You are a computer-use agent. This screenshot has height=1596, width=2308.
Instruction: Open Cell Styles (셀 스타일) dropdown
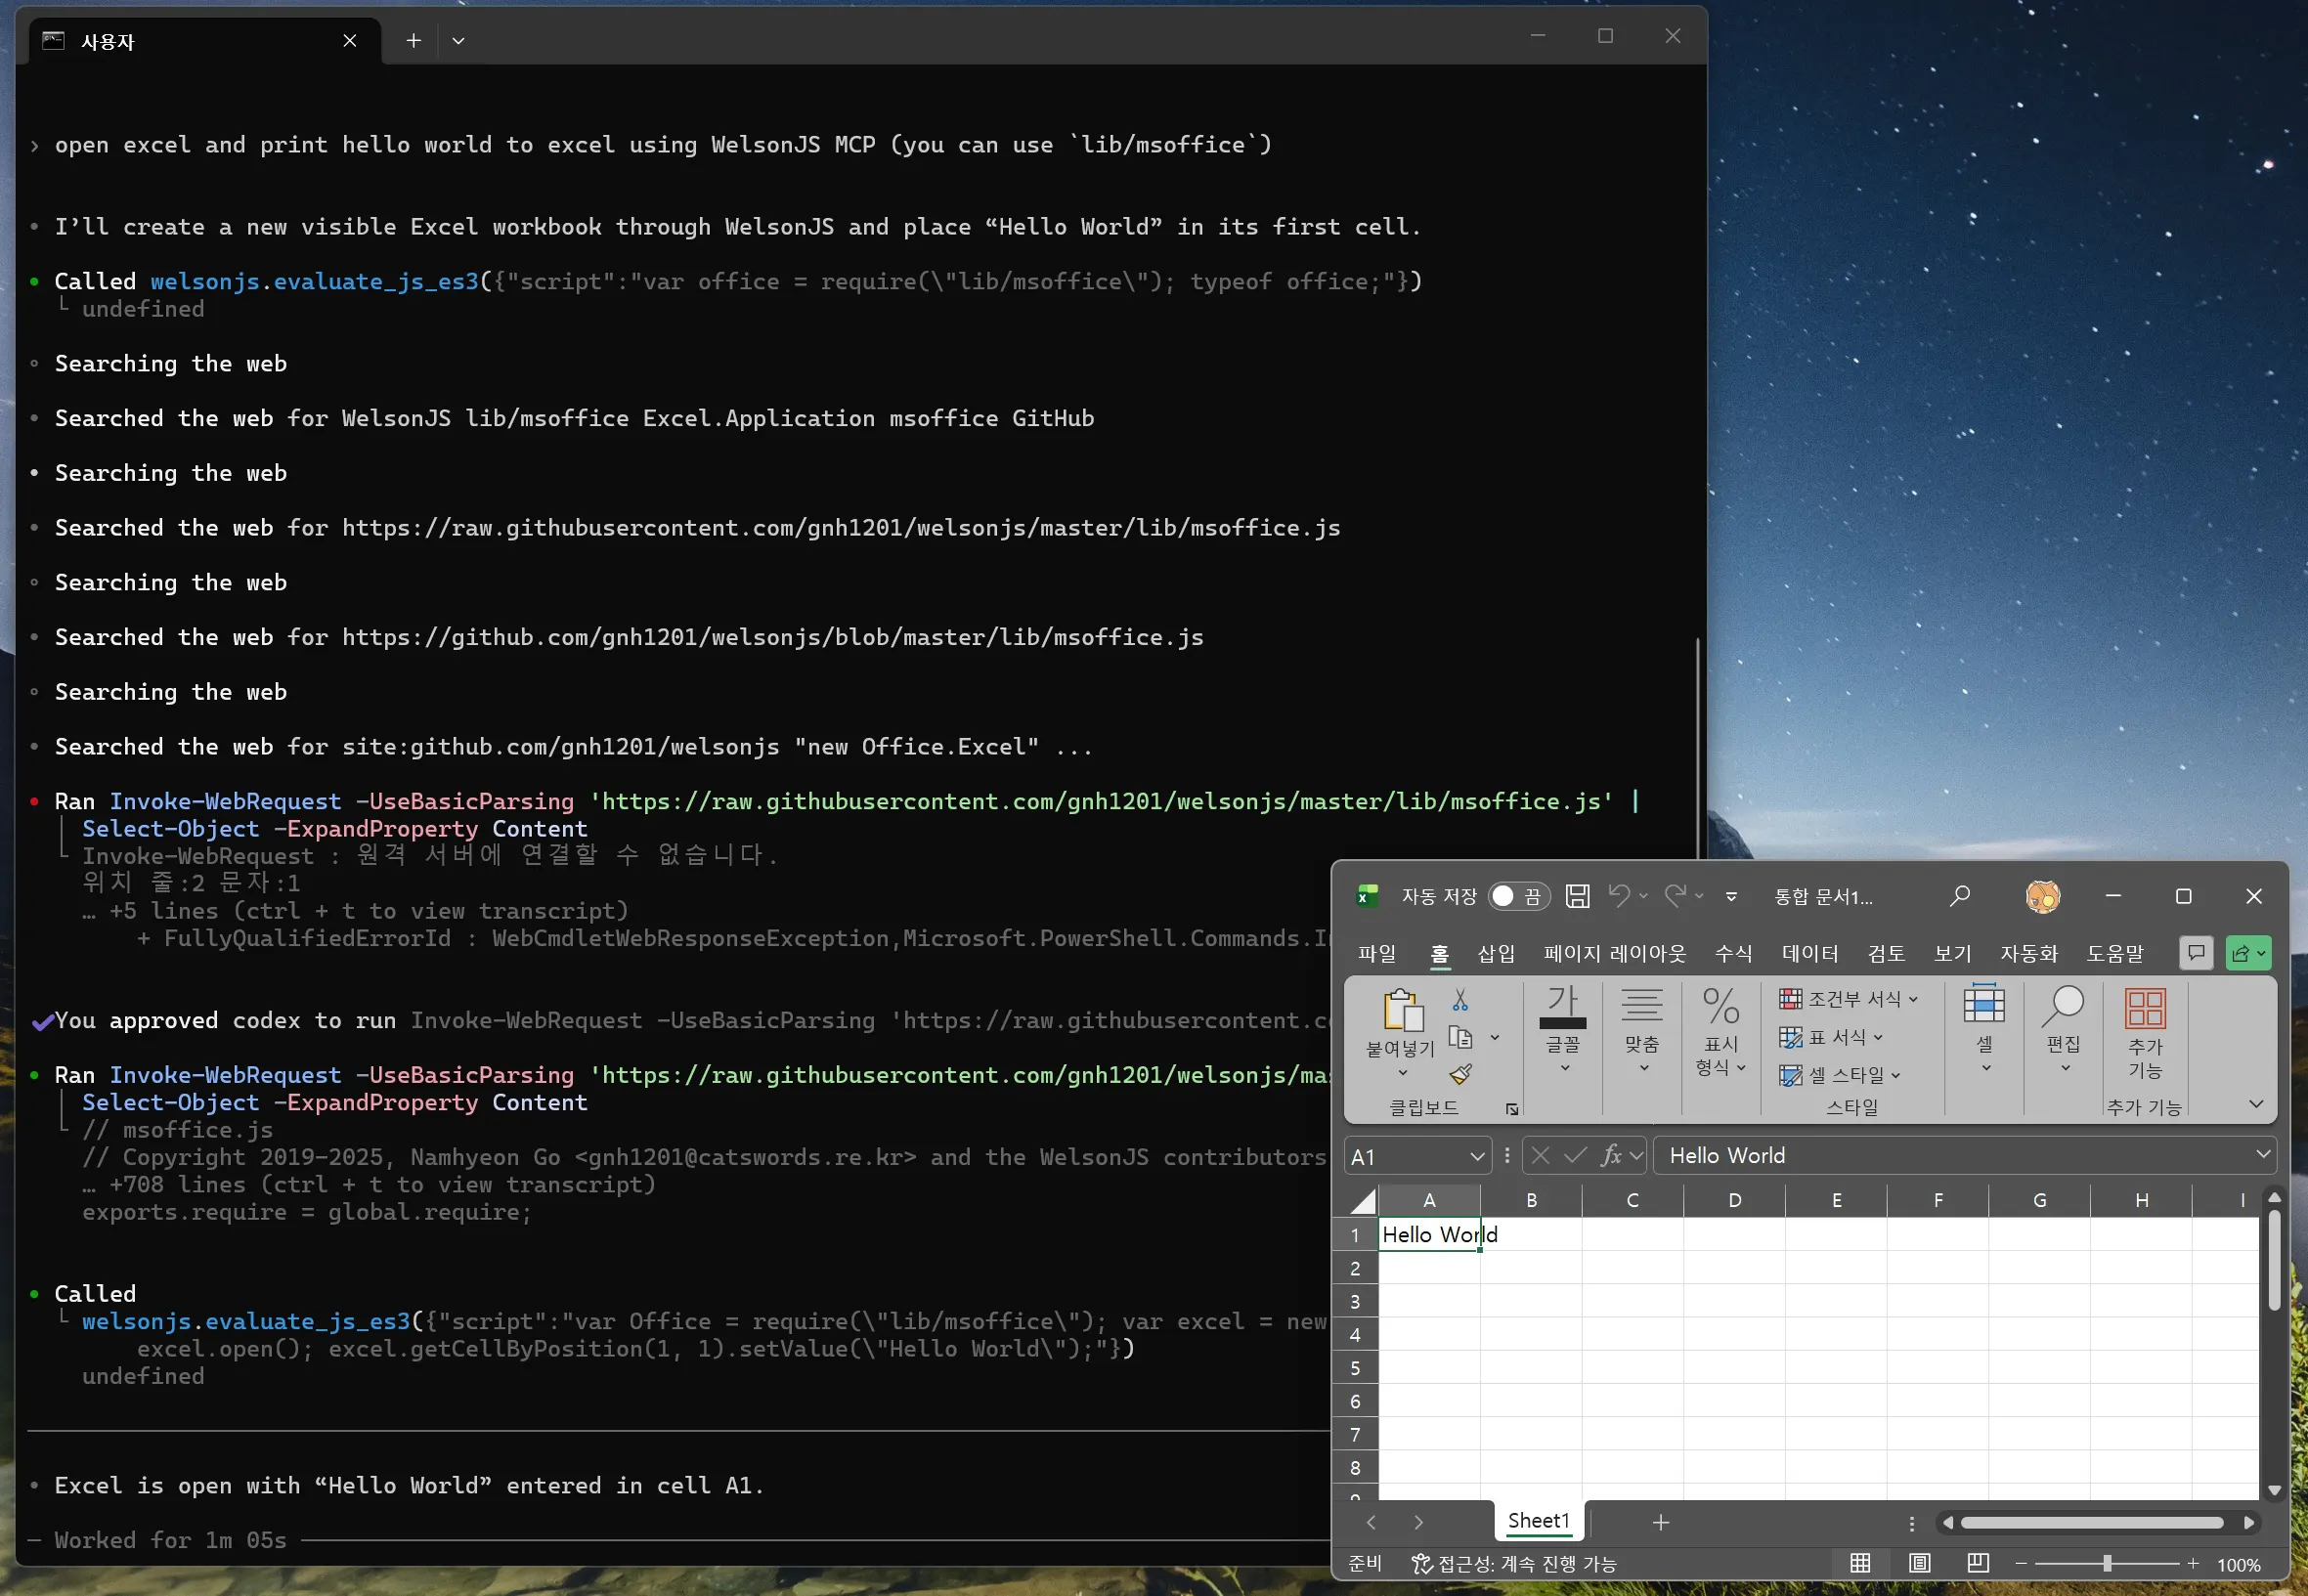[x=1840, y=1075]
